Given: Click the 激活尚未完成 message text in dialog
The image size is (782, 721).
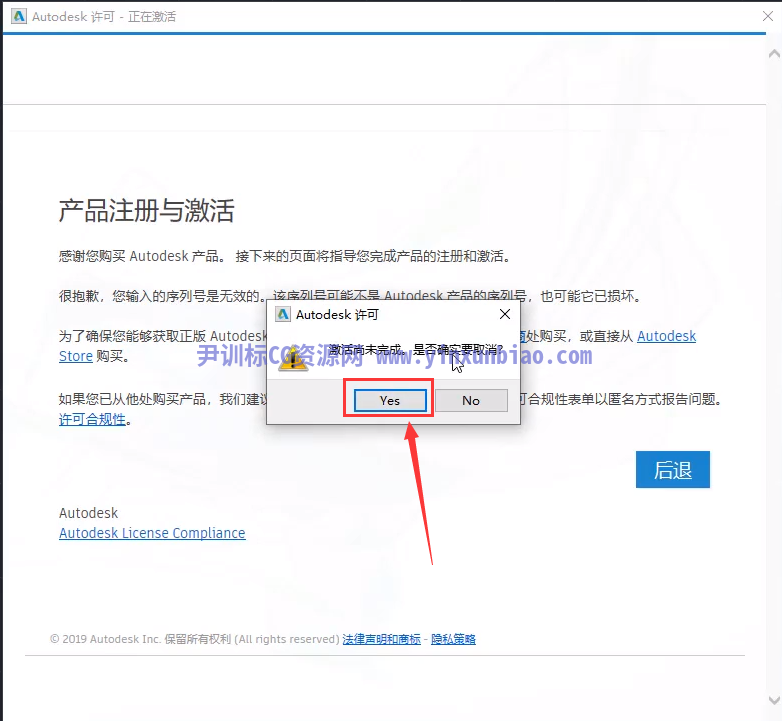Looking at the screenshot, I should pyautogui.click(x=416, y=350).
